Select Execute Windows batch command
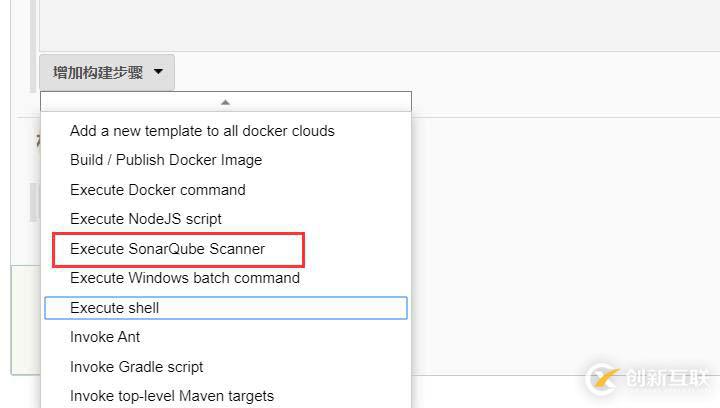The height and width of the screenshot is (408, 720). click(x=185, y=278)
